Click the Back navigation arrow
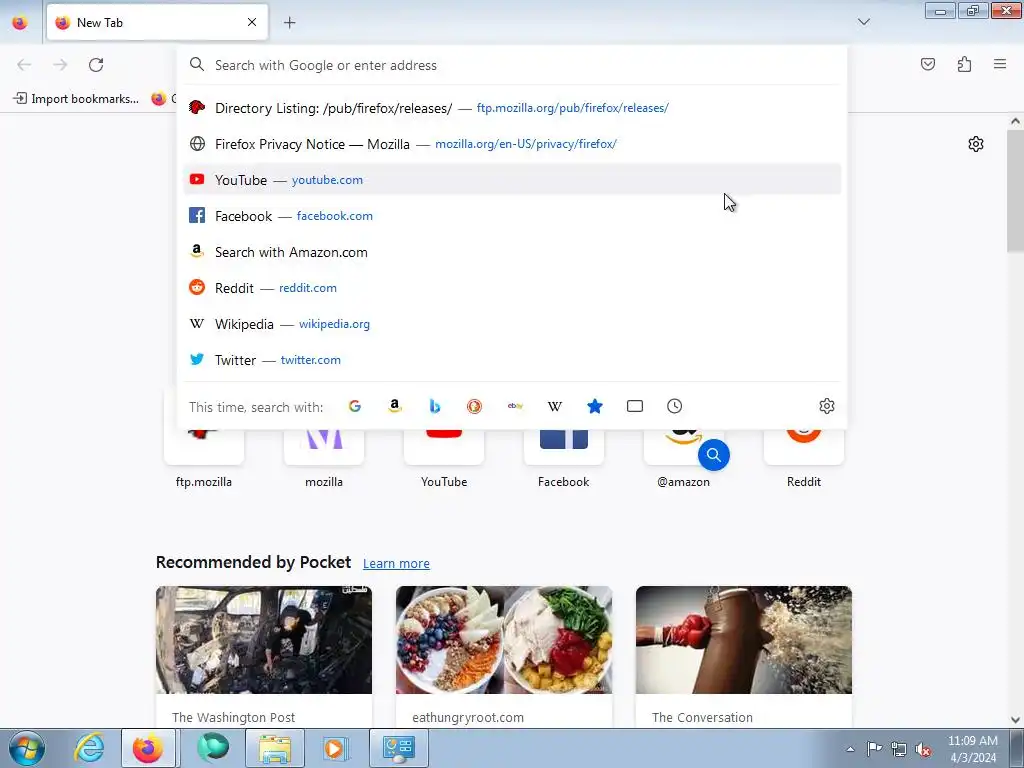This screenshot has width=1024, height=768. click(x=24, y=65)
